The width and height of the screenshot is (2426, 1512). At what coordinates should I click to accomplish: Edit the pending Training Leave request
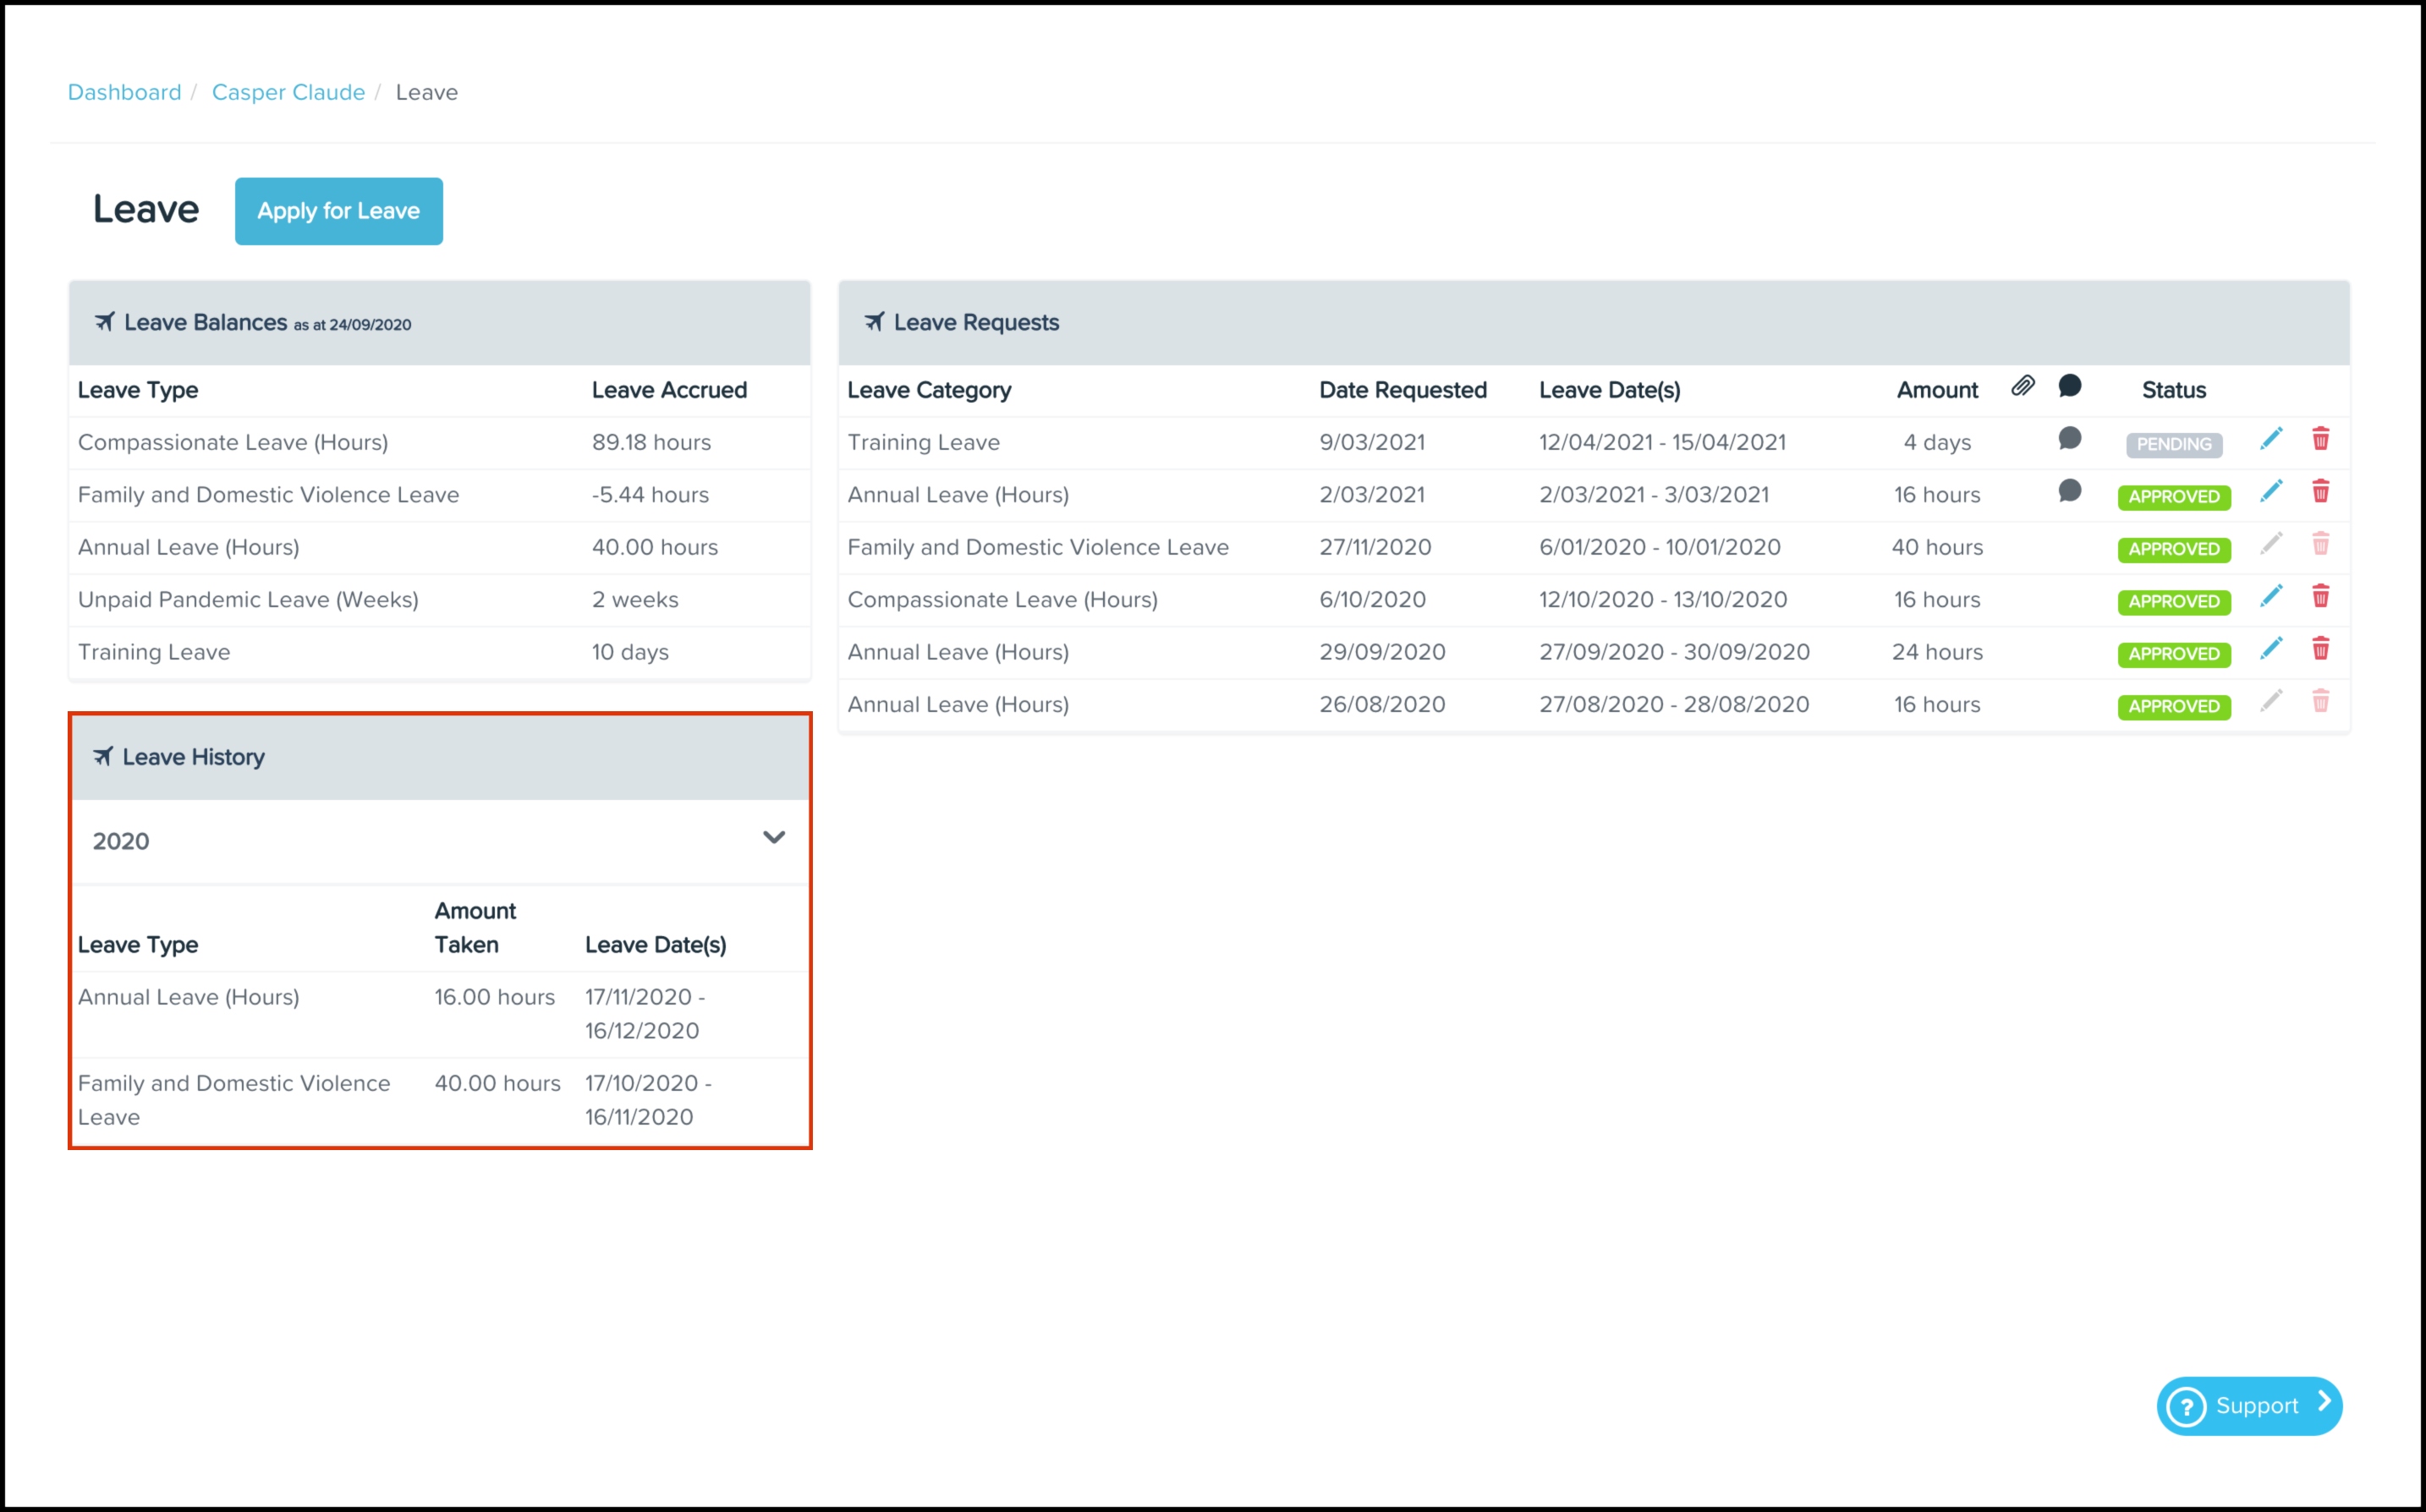click(2270, 439)
